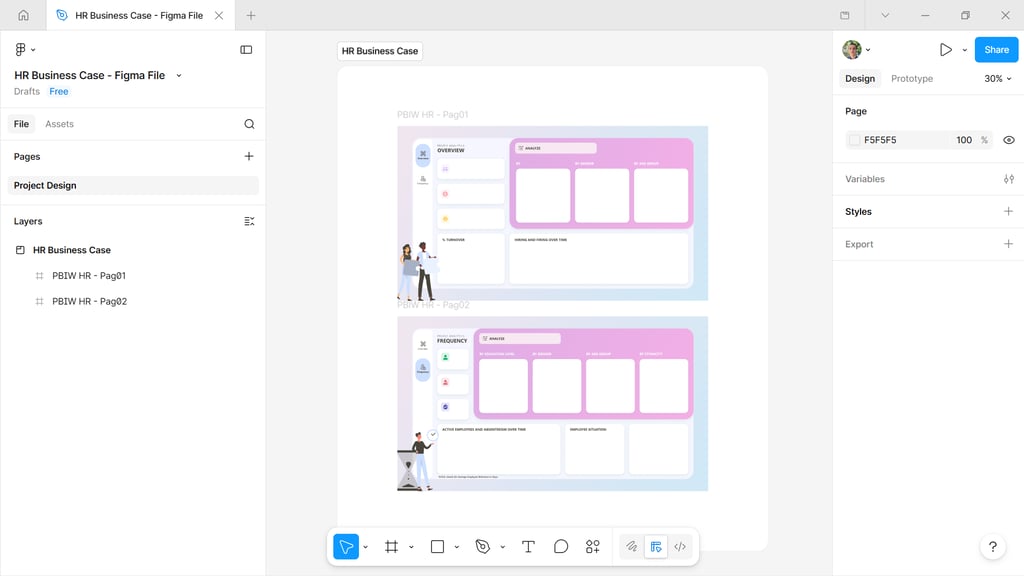This screenshot has width=1024, height=576.
Task: Open the zoom level 30% dropdown
Action: click(996, 78)
